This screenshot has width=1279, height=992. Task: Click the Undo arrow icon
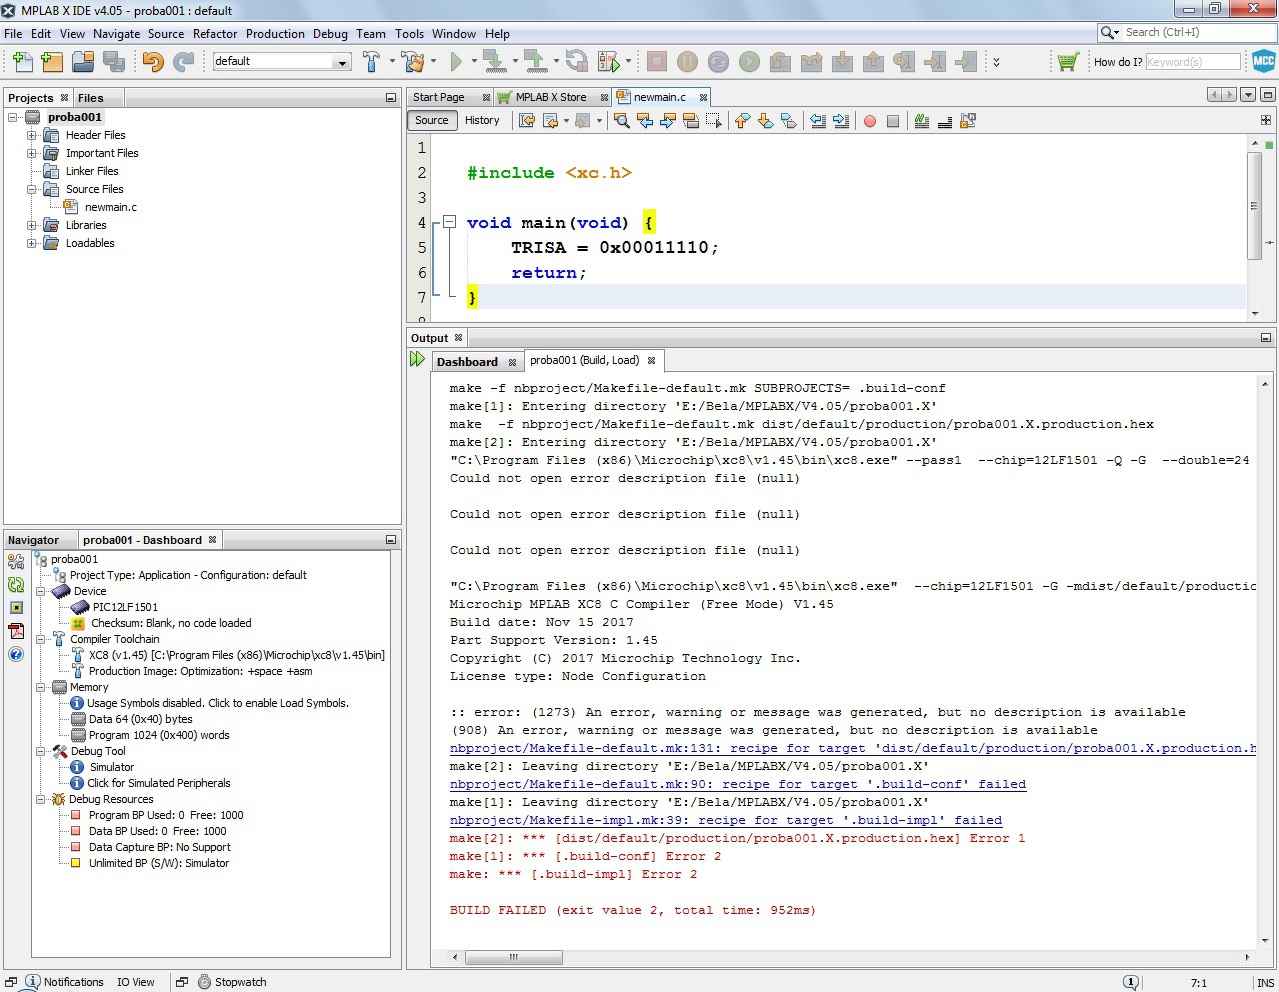pyautogui.click(x=152, y=62)
